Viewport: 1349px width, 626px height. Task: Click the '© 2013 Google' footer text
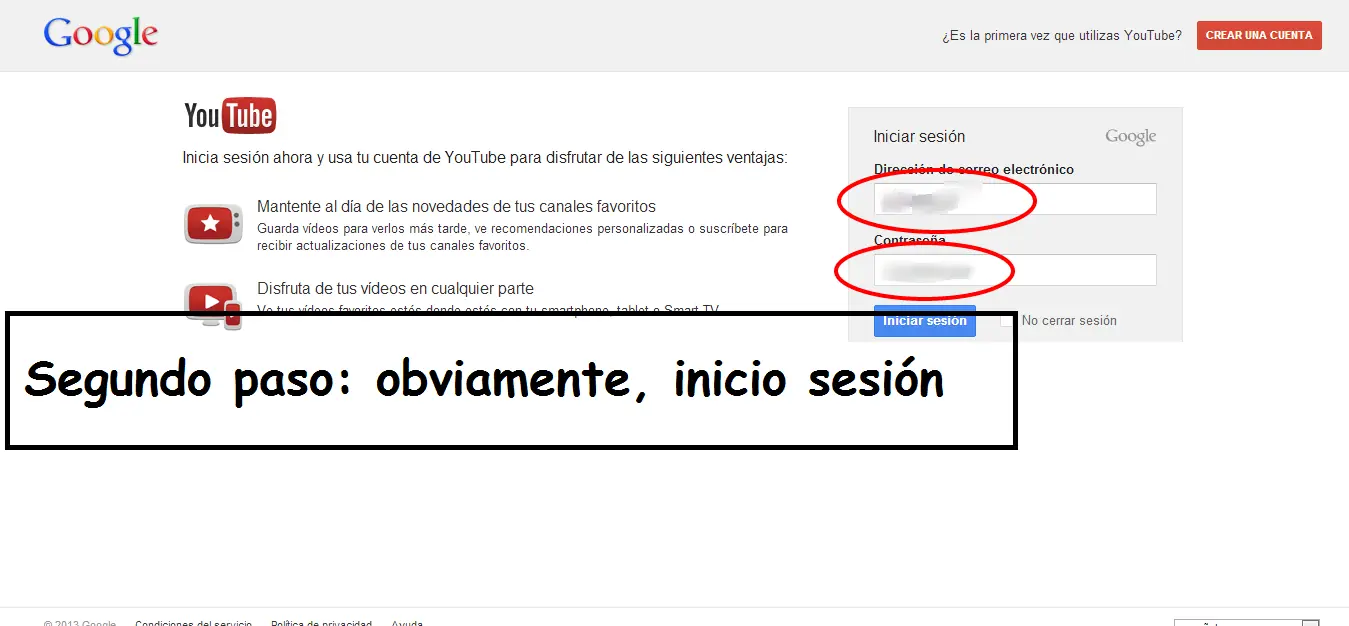point(80,622)
